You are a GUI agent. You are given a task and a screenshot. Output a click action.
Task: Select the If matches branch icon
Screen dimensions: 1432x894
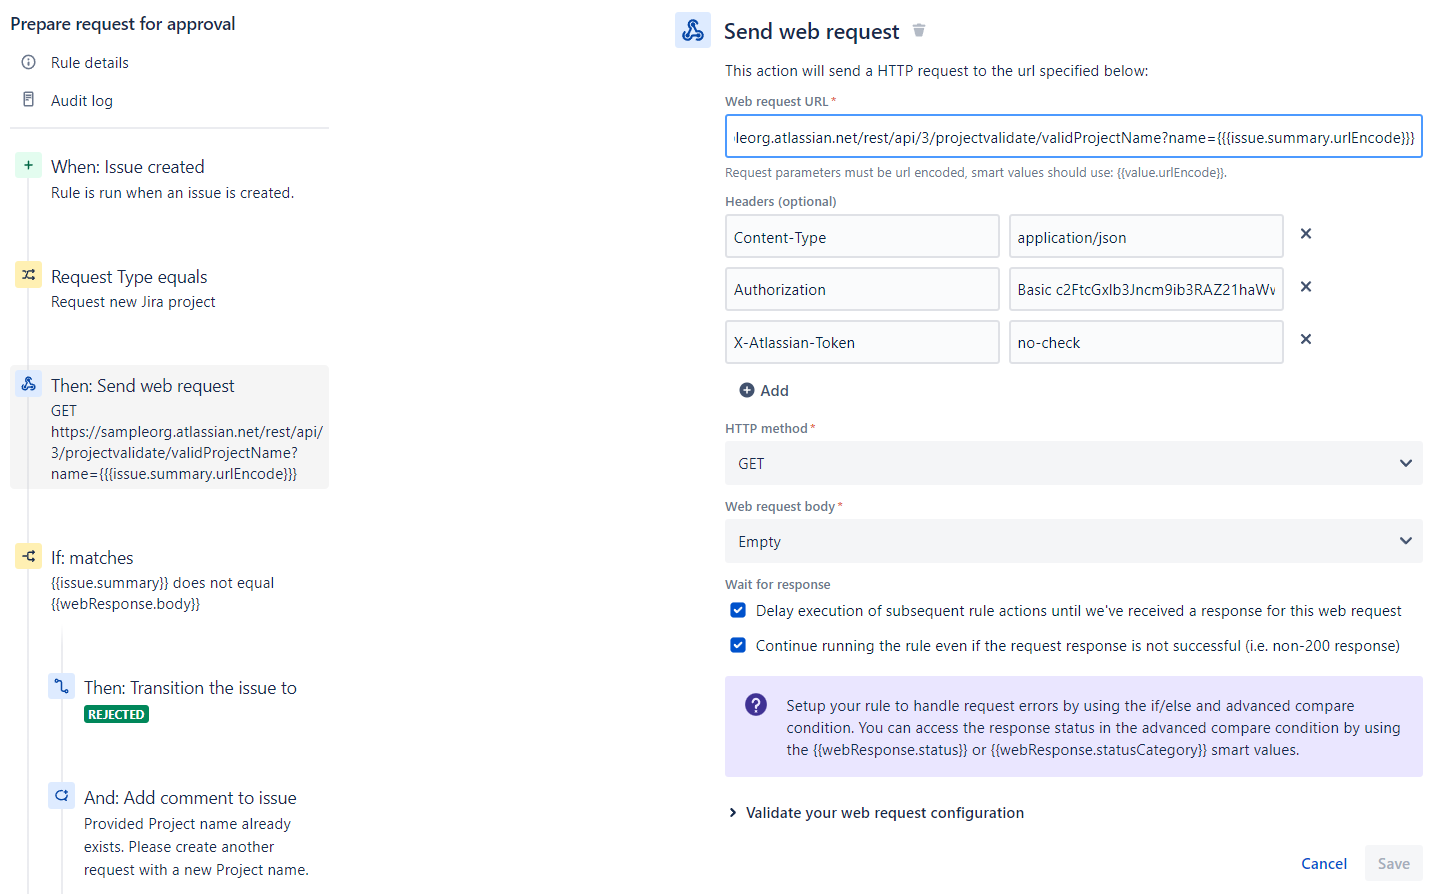[28, 556]
